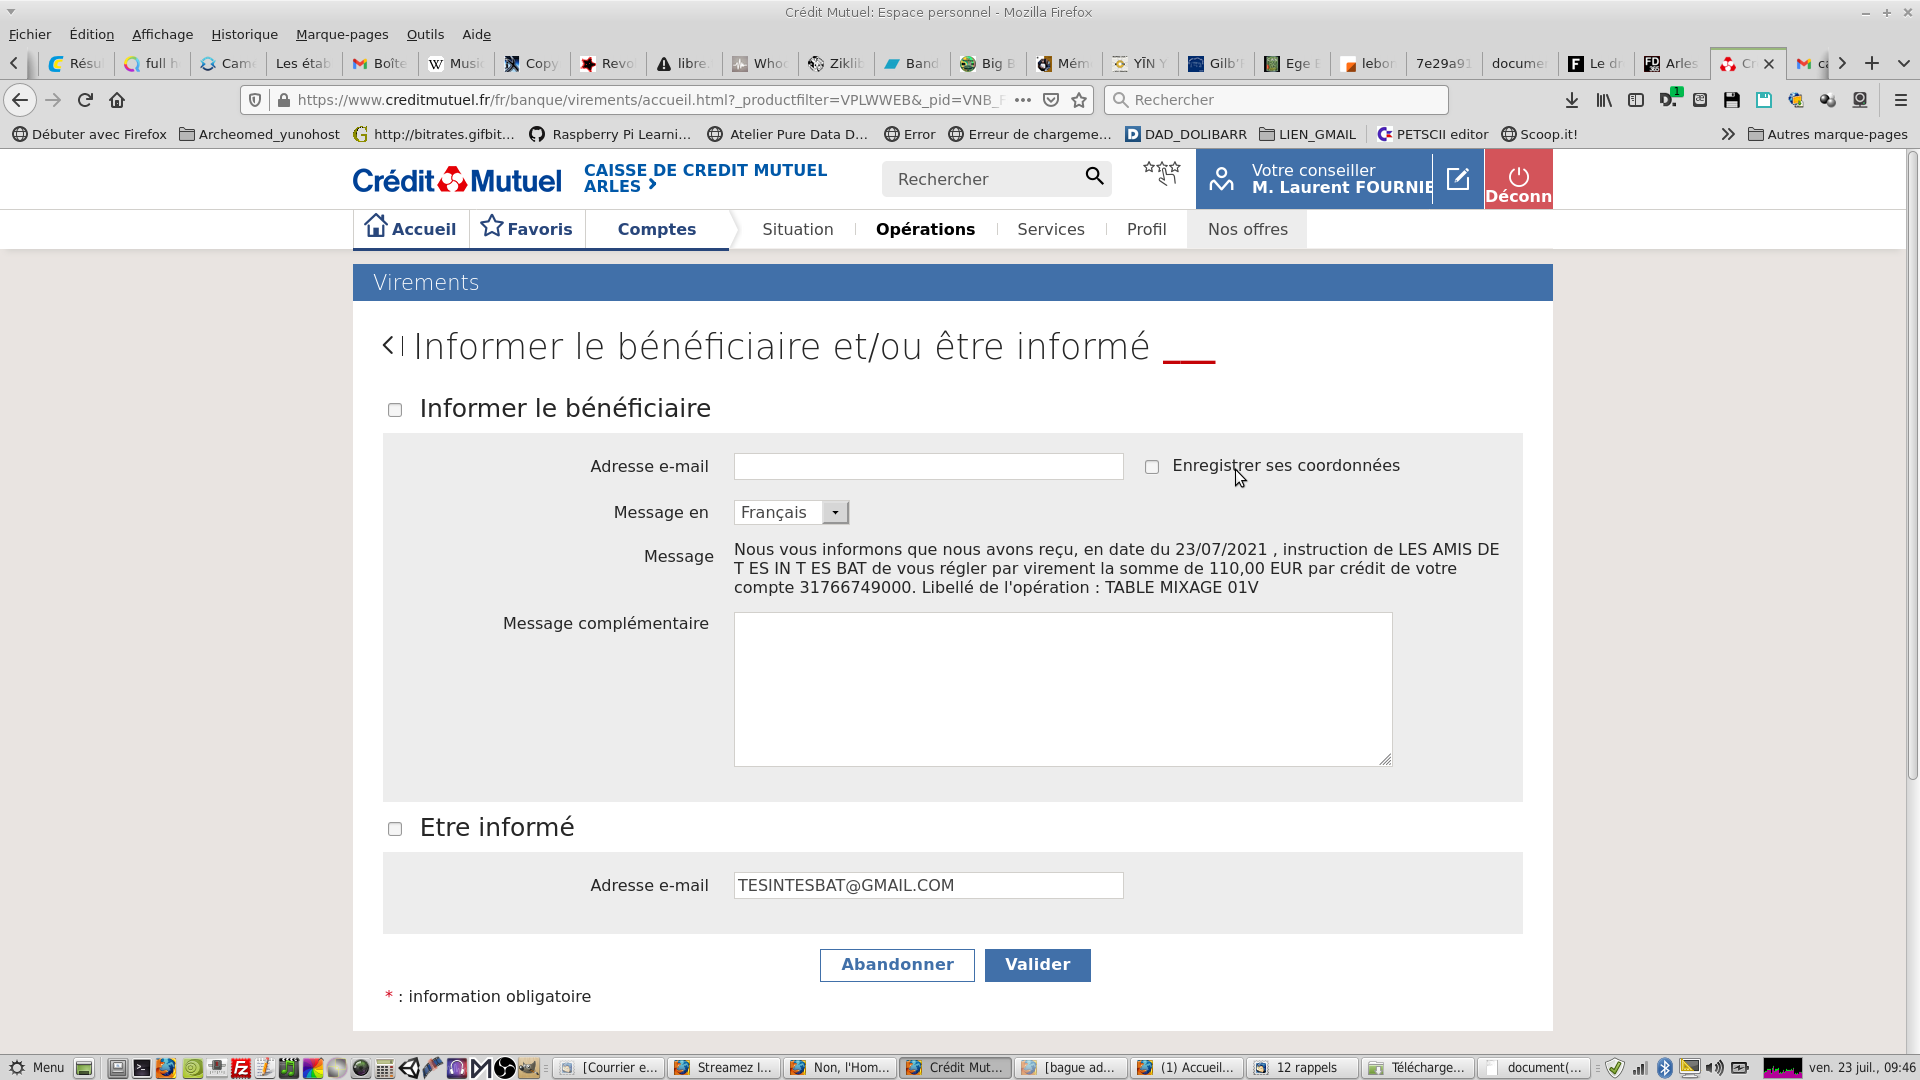
Task: Tick the Etre informé checkbox
Action: click(x=395, y=829)
